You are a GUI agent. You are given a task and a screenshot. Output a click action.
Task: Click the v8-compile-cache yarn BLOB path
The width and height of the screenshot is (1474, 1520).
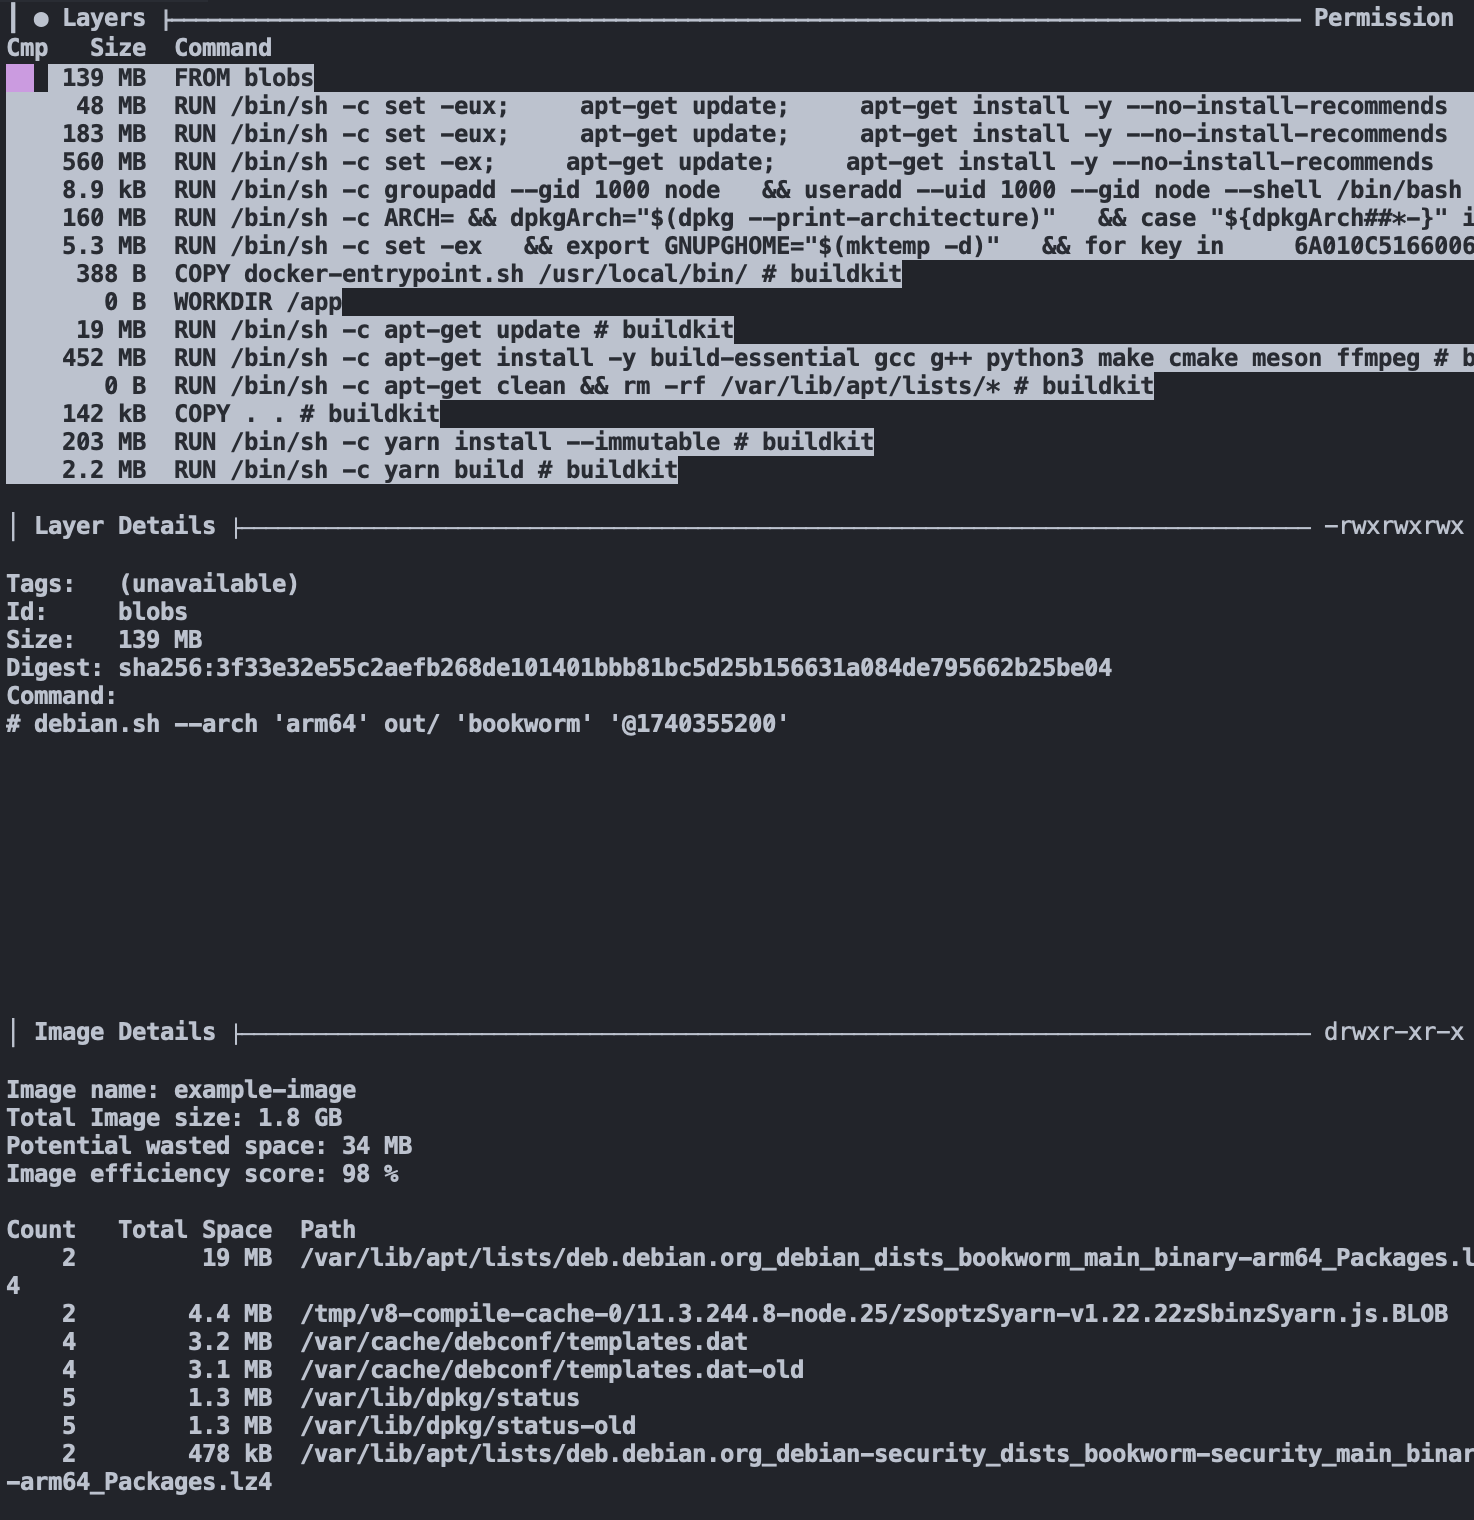873,1314
